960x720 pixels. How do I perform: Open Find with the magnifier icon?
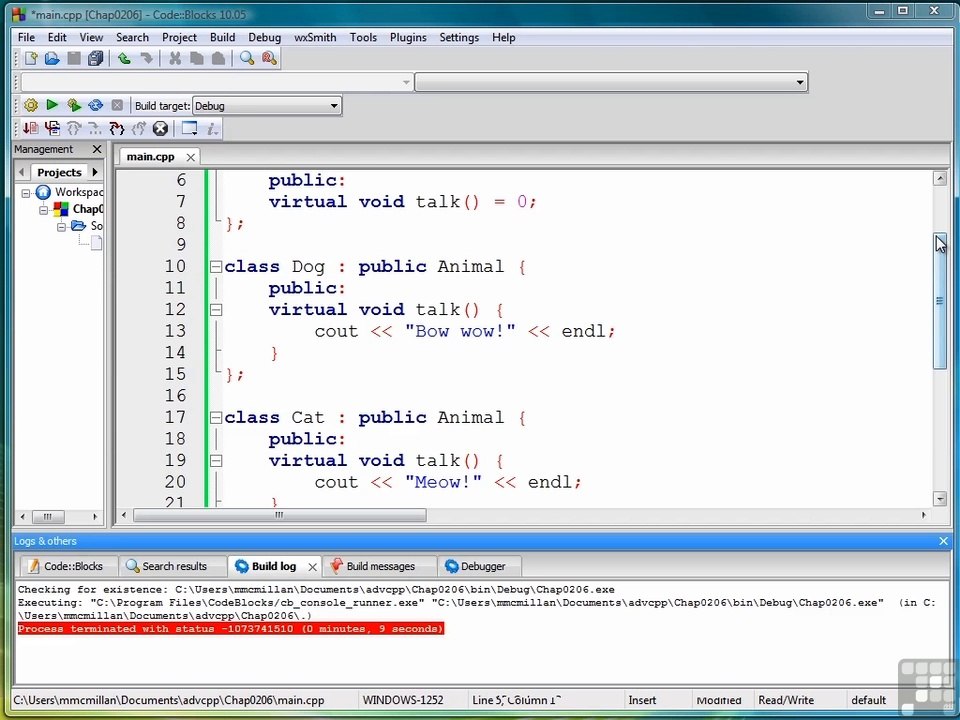(247, 58)
